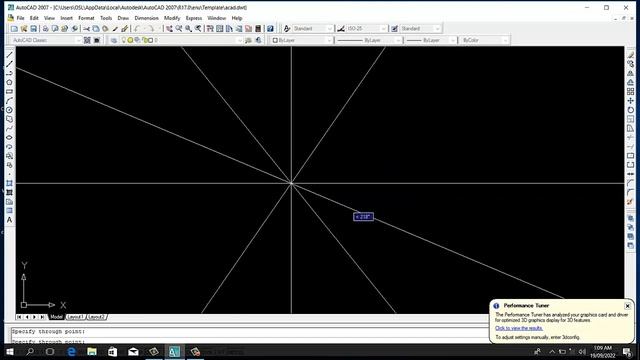Image resolution: width=640 pixels, height=360 pixels.
Task: Switch to the Layout2 tab
Action: tap(97, 317)
